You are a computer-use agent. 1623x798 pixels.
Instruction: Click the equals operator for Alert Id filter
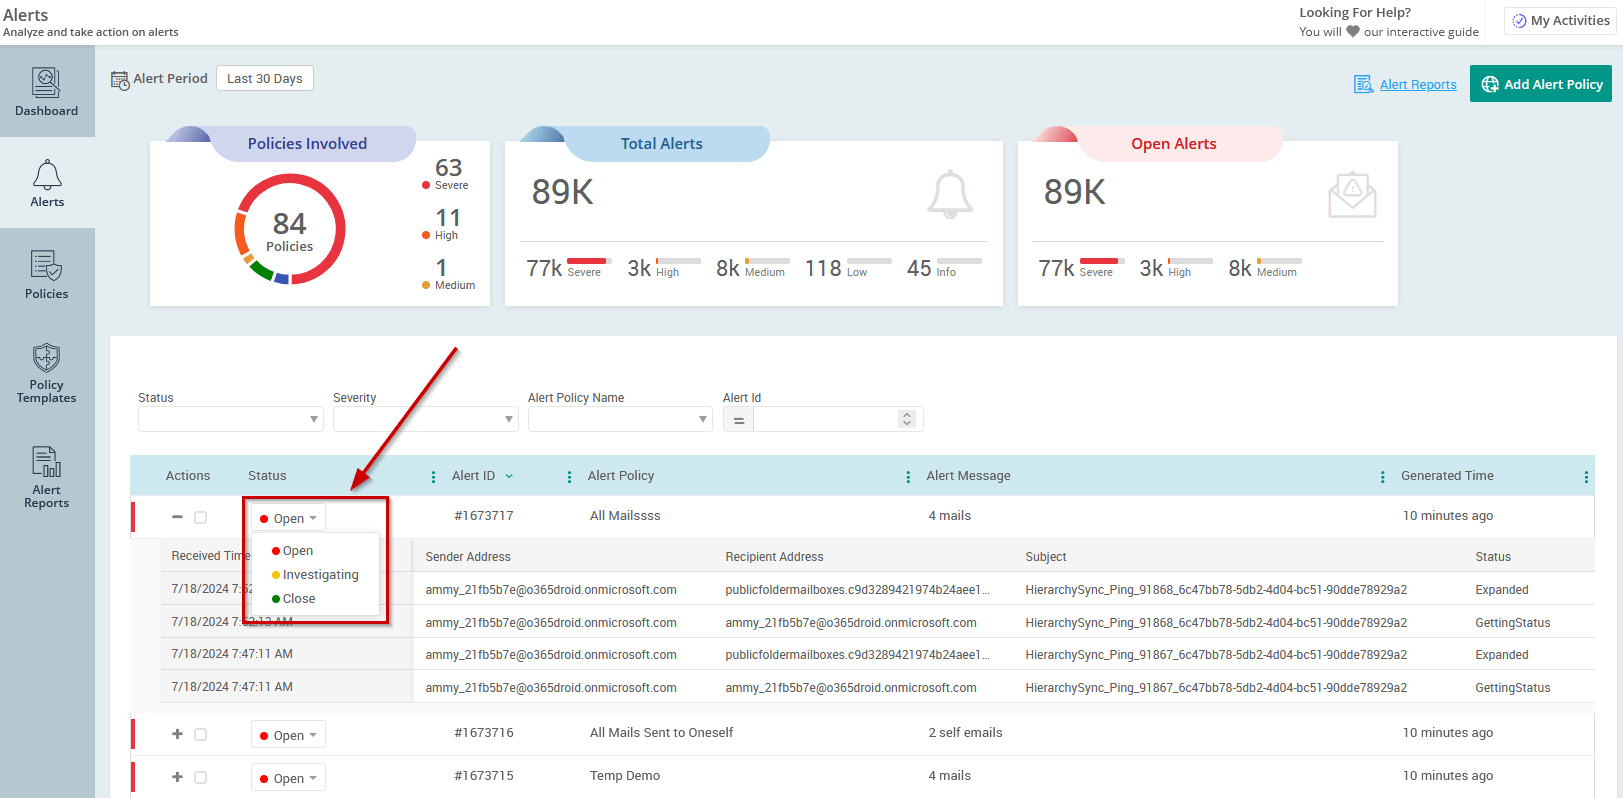point(738,420)
